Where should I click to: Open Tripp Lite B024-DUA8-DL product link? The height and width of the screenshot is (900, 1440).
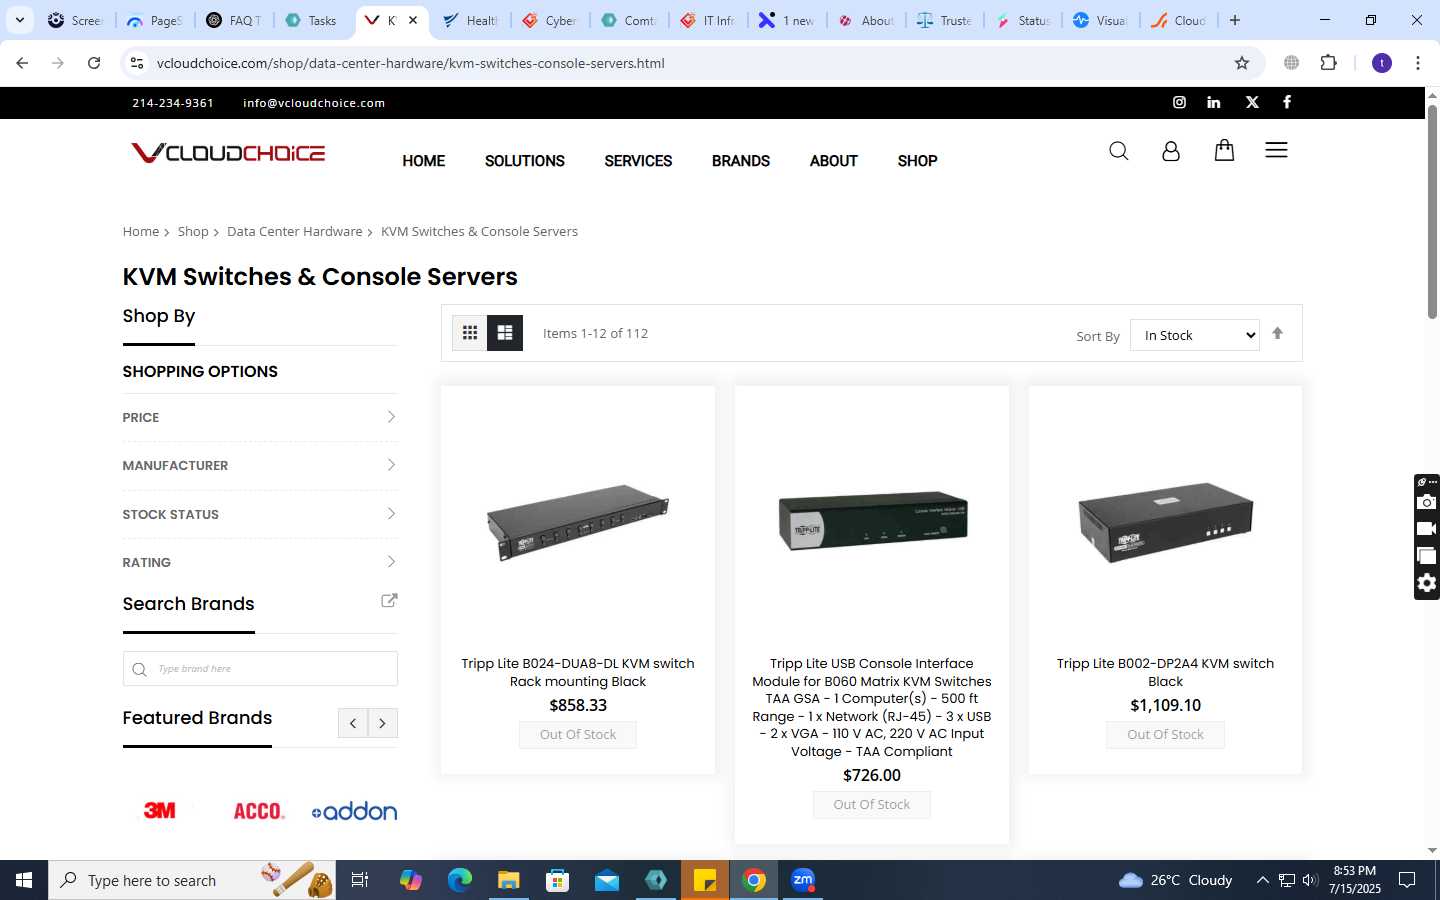coord(578,672)
